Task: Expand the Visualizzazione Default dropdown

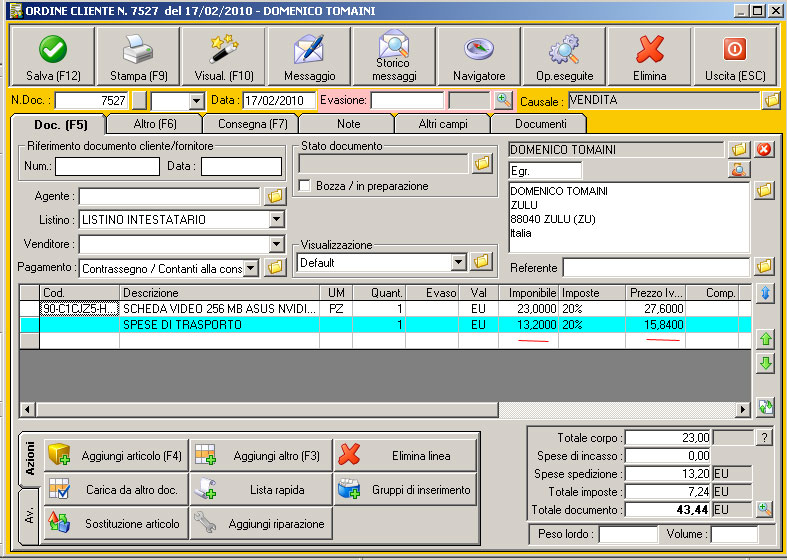Action: pyautogui.click(x=458, y=263)
